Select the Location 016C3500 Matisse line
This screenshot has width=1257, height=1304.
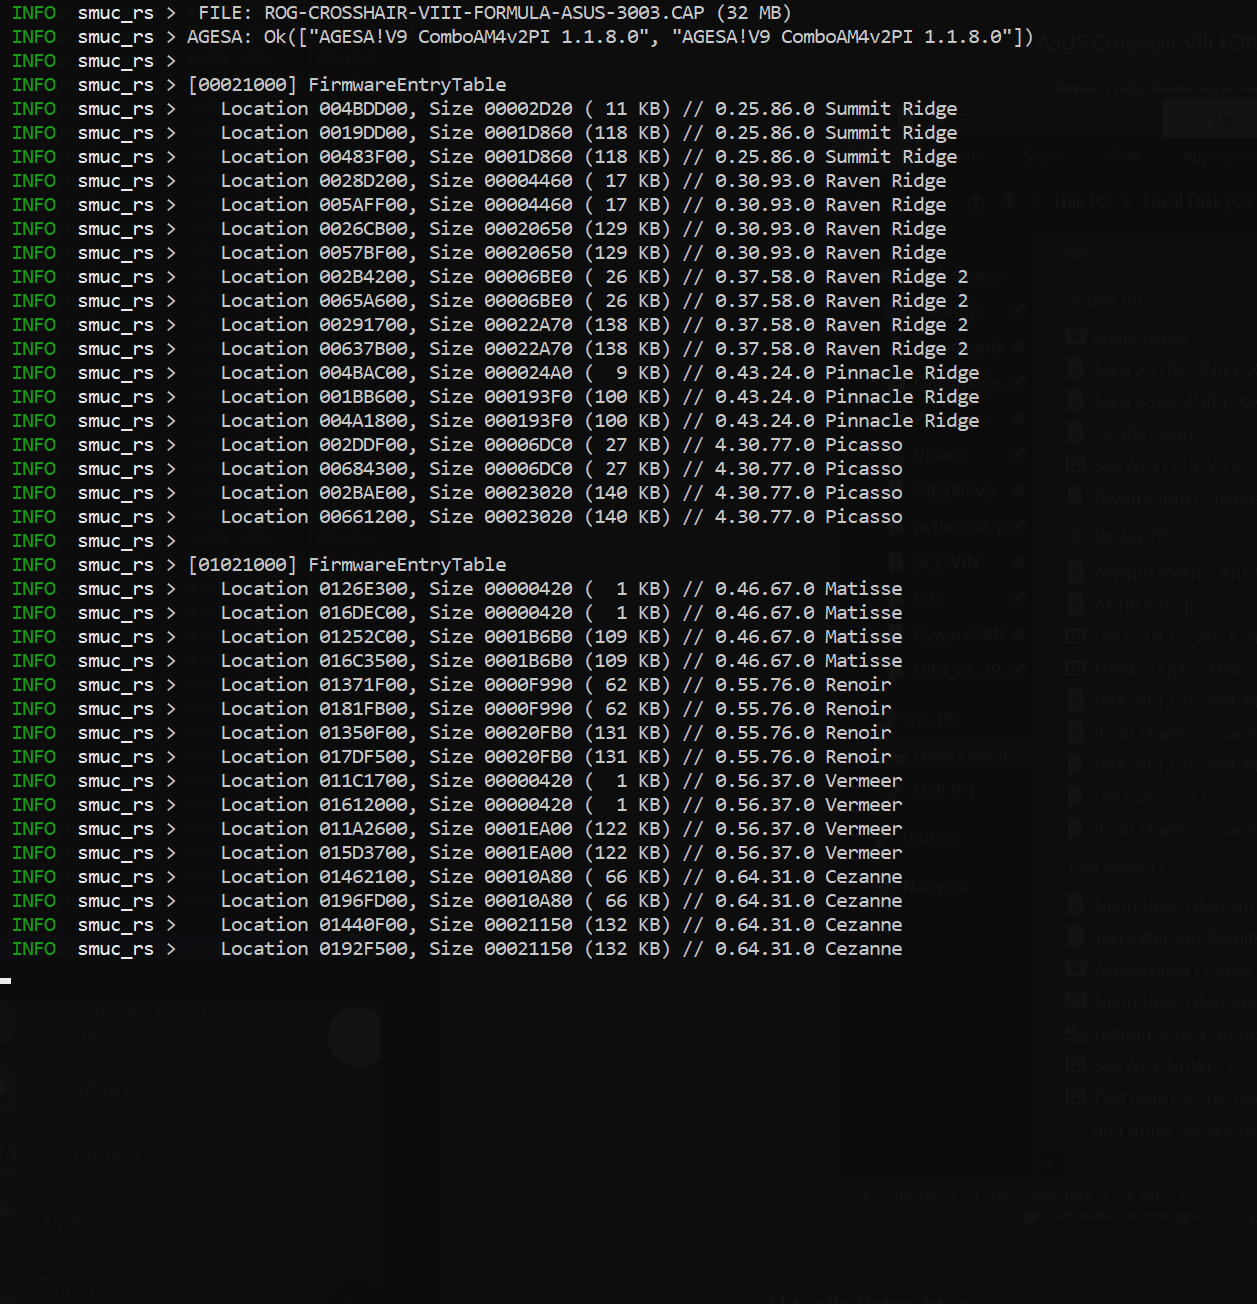coord(457,661)
